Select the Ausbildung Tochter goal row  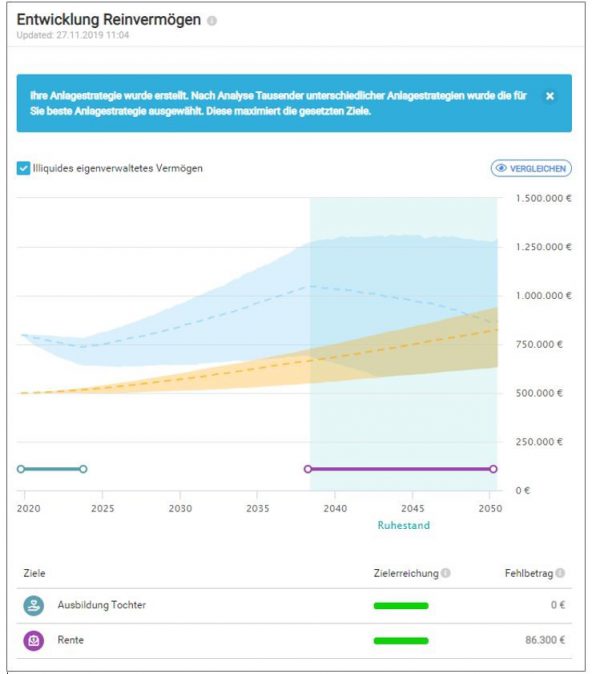pyautogui.click(x=200, y=605)
